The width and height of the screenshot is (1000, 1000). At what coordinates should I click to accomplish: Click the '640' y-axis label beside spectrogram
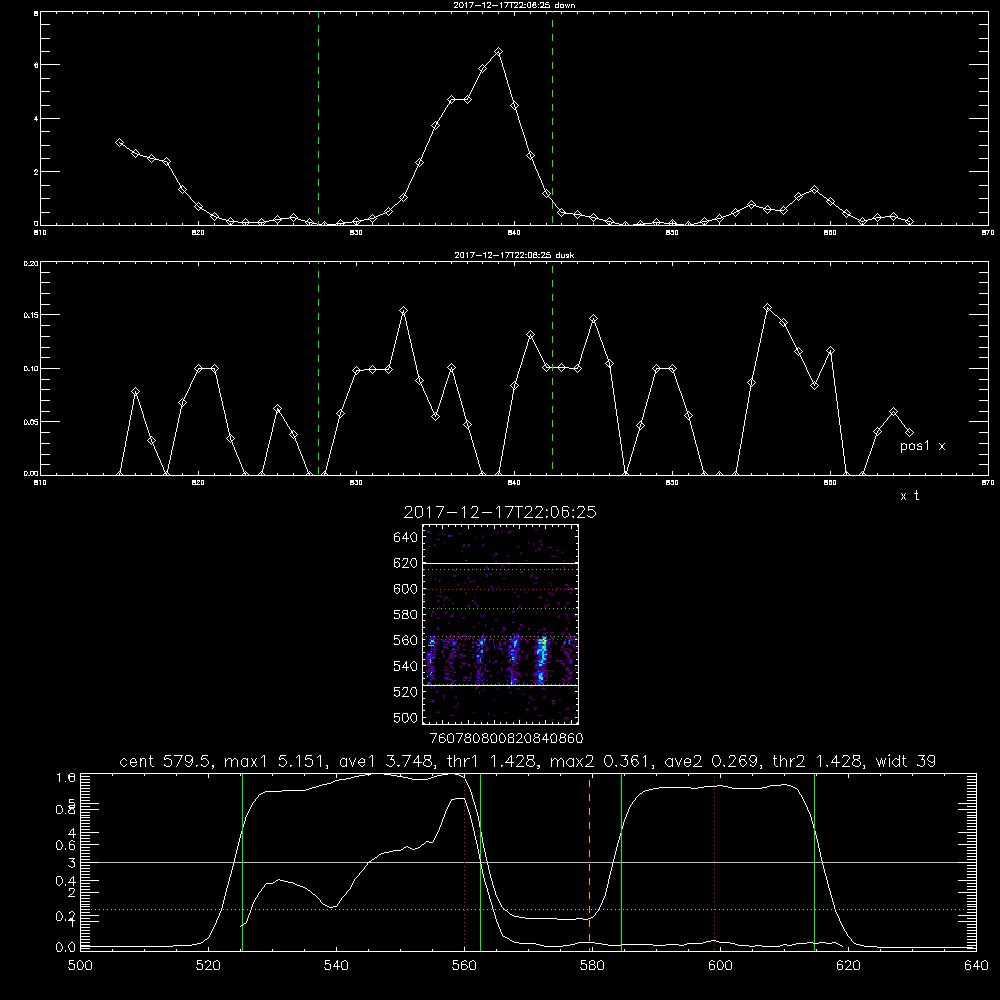pos(406,538)
